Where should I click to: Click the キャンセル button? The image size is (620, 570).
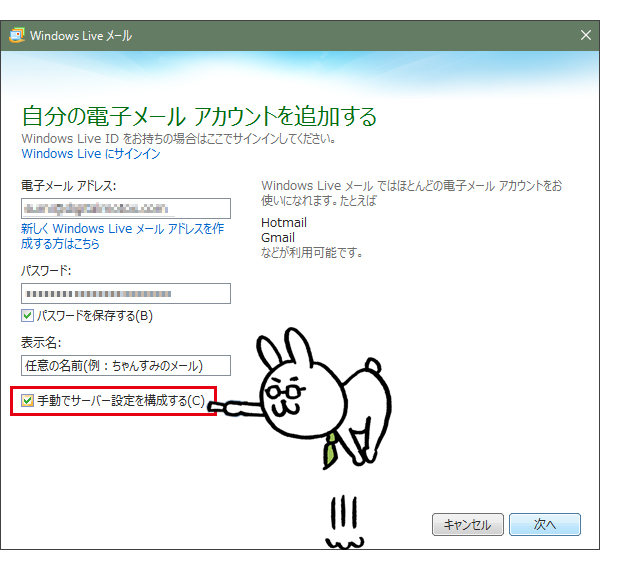pyautogui.click(x=468, y=525)
